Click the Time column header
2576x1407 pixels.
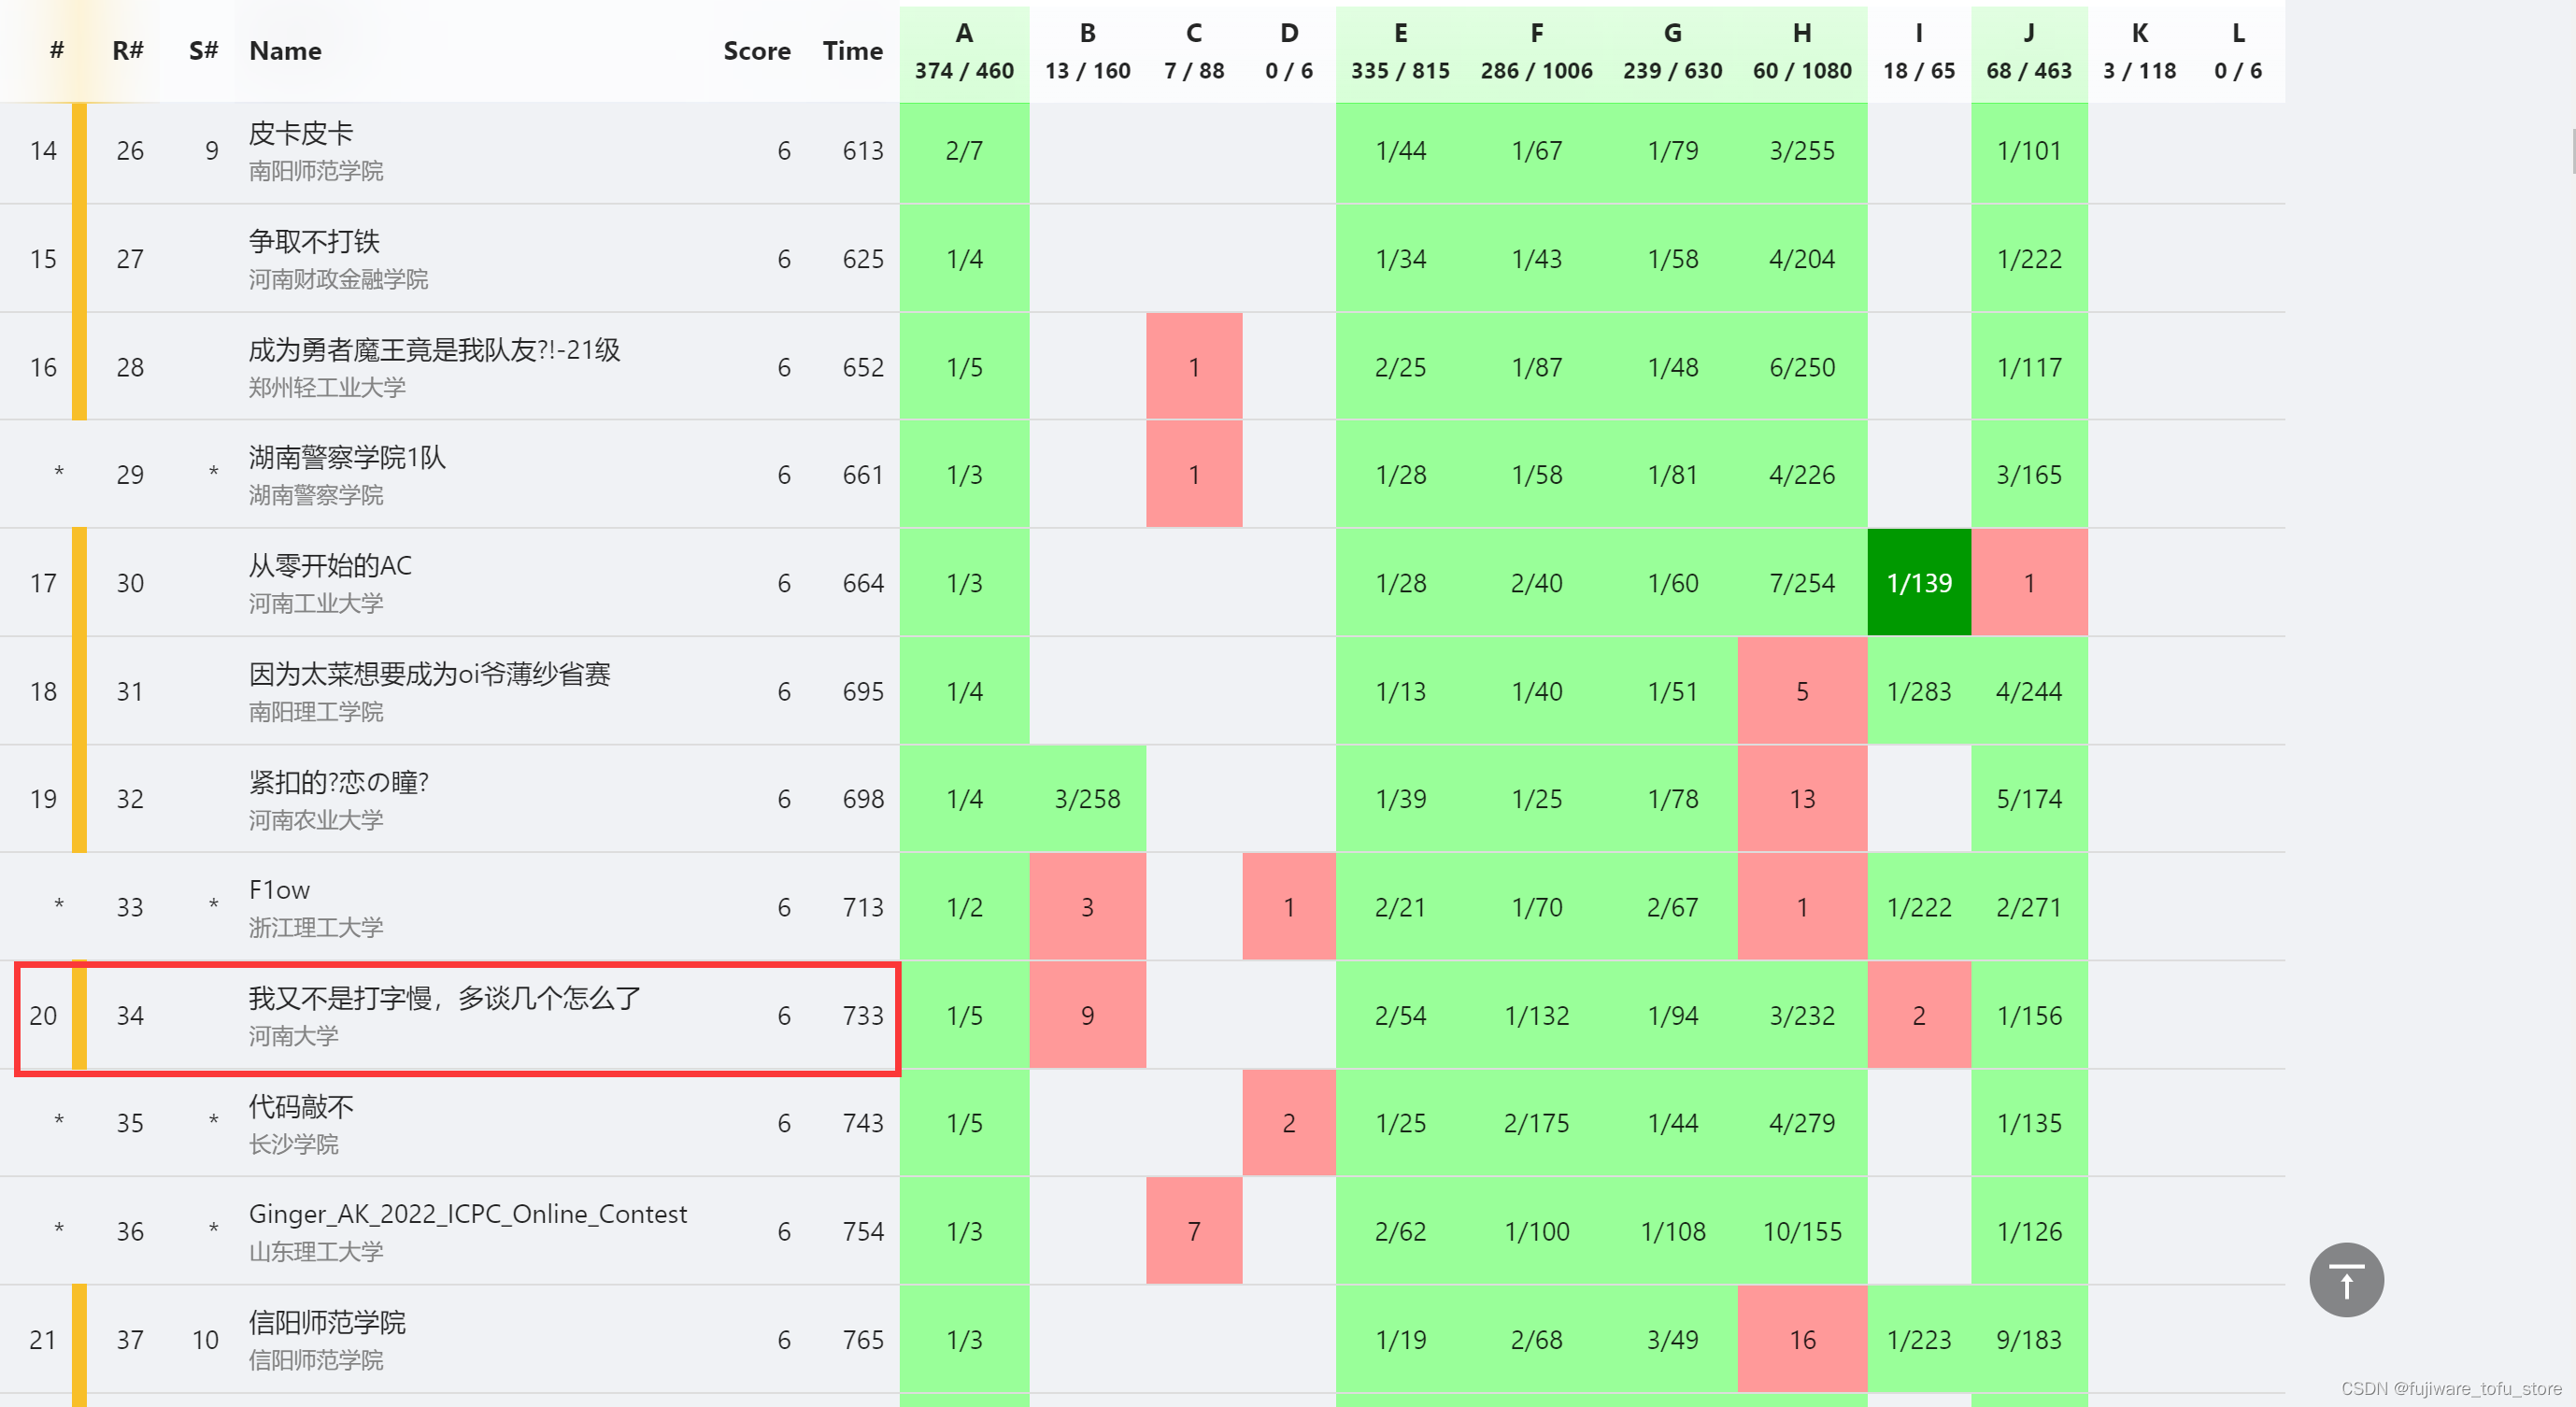(852, 51)
